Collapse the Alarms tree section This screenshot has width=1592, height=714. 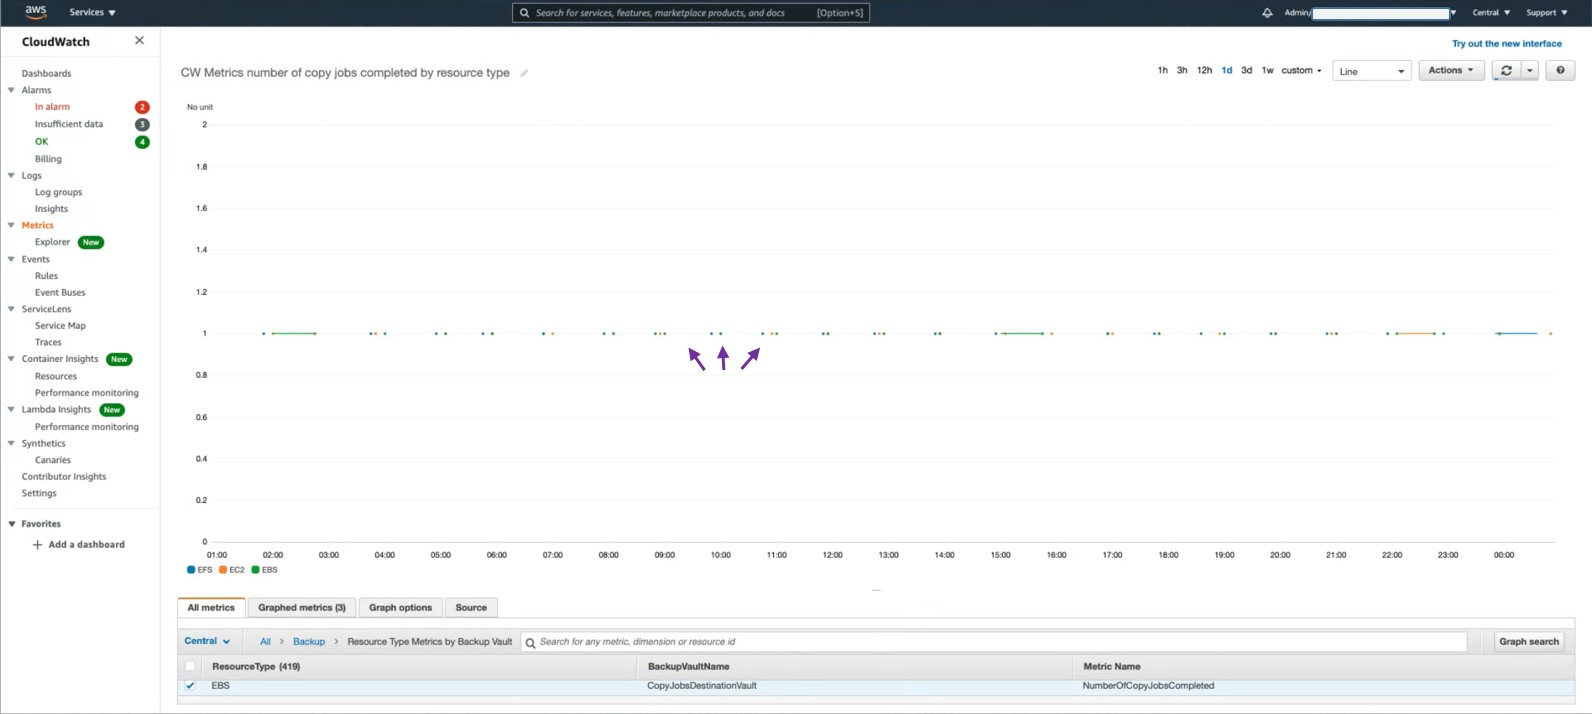pos(11,90)
